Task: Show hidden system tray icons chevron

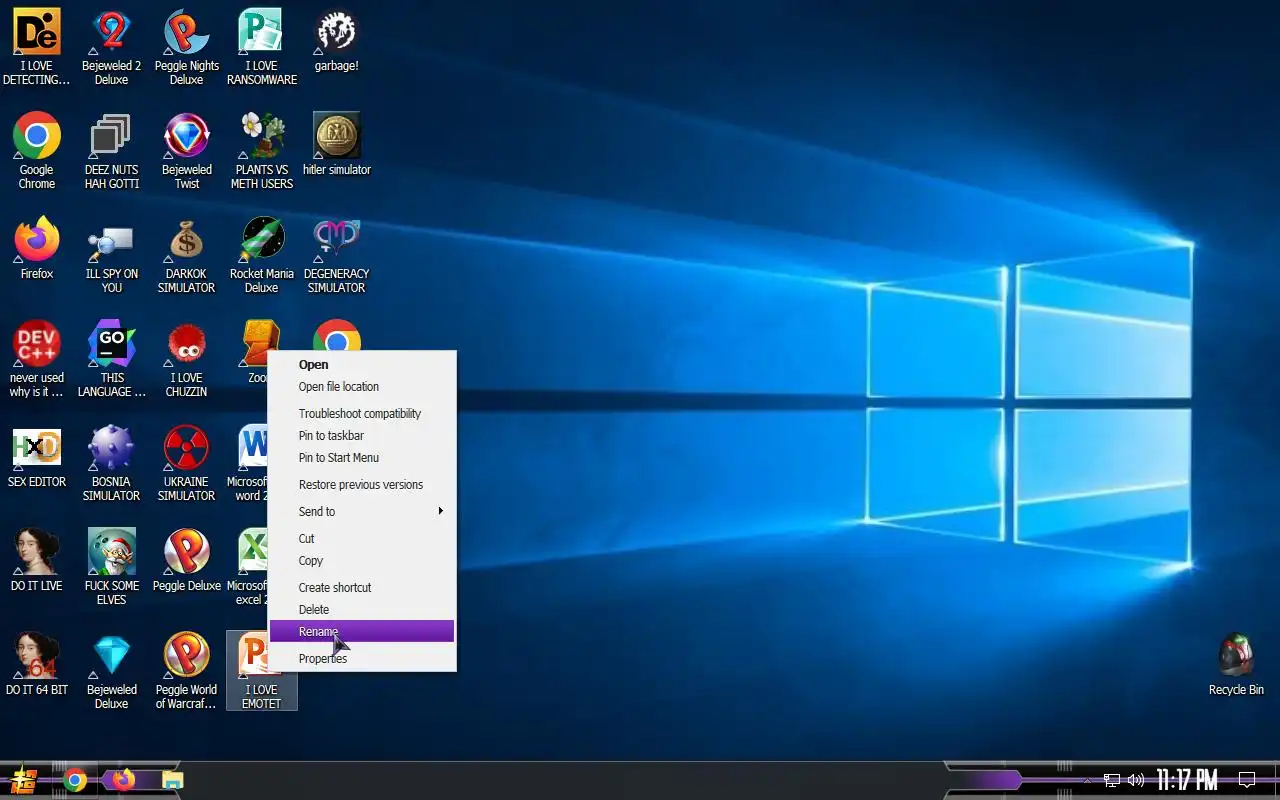Action: point(1087,780)
